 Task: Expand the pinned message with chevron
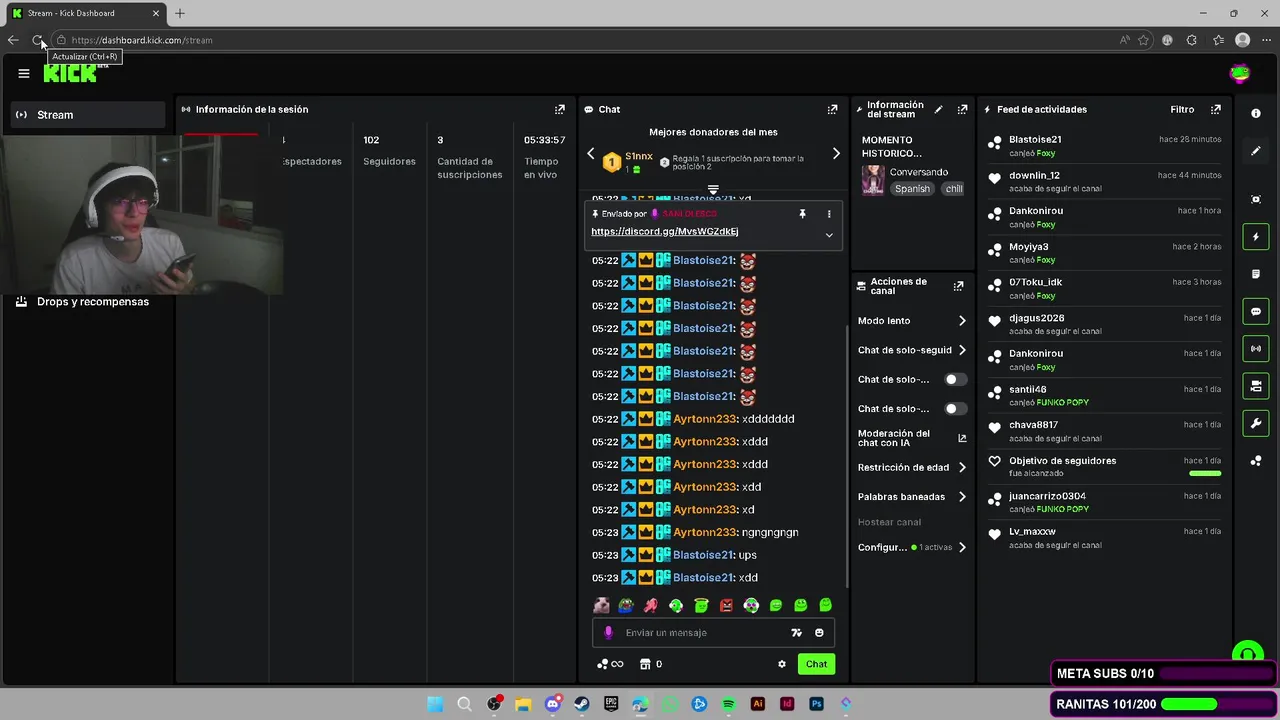829,235
